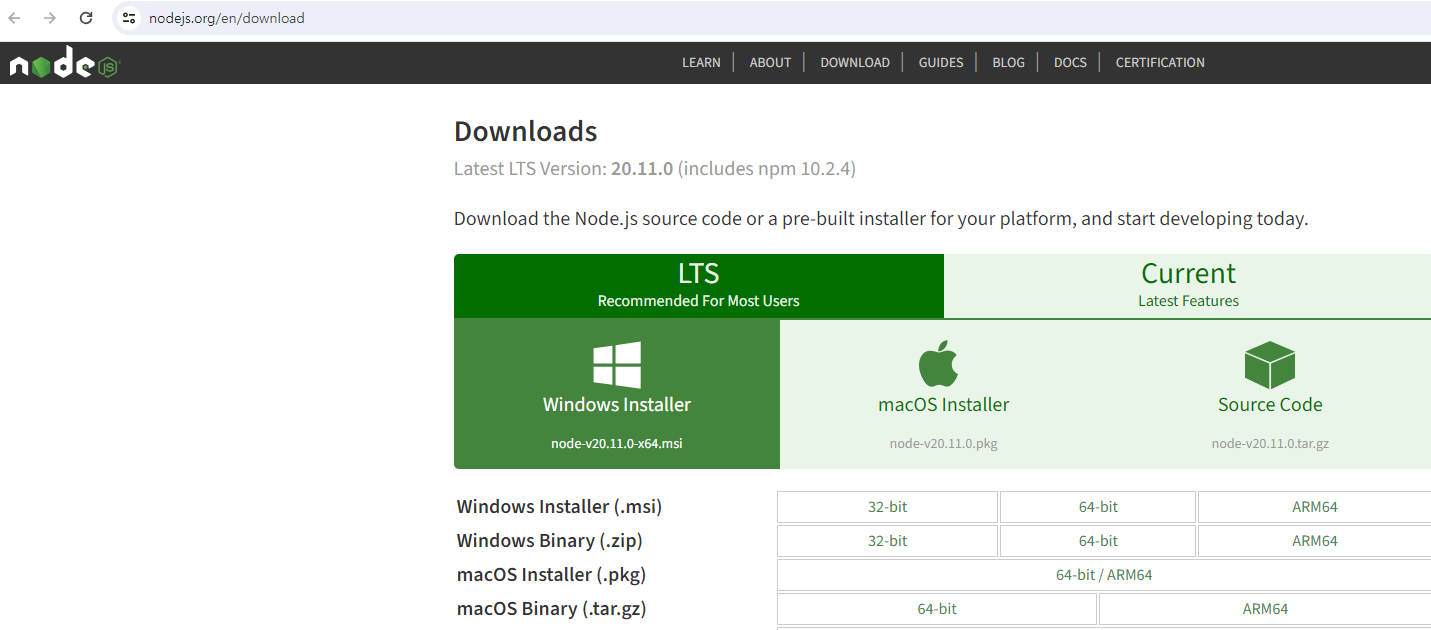Viewport: 1431px width, 630px height.
Task: Open the DOWNLOAD menu item
Action: point(855,62)
